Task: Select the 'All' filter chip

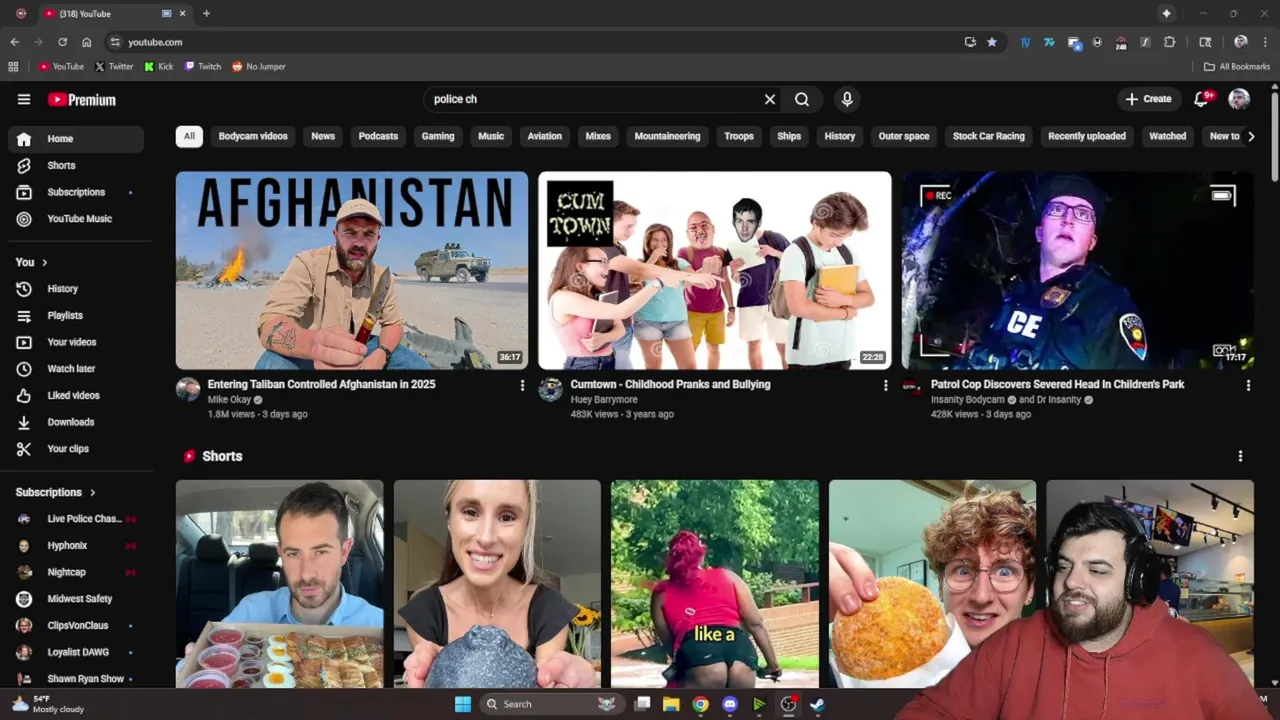Action: pos(189,136)
